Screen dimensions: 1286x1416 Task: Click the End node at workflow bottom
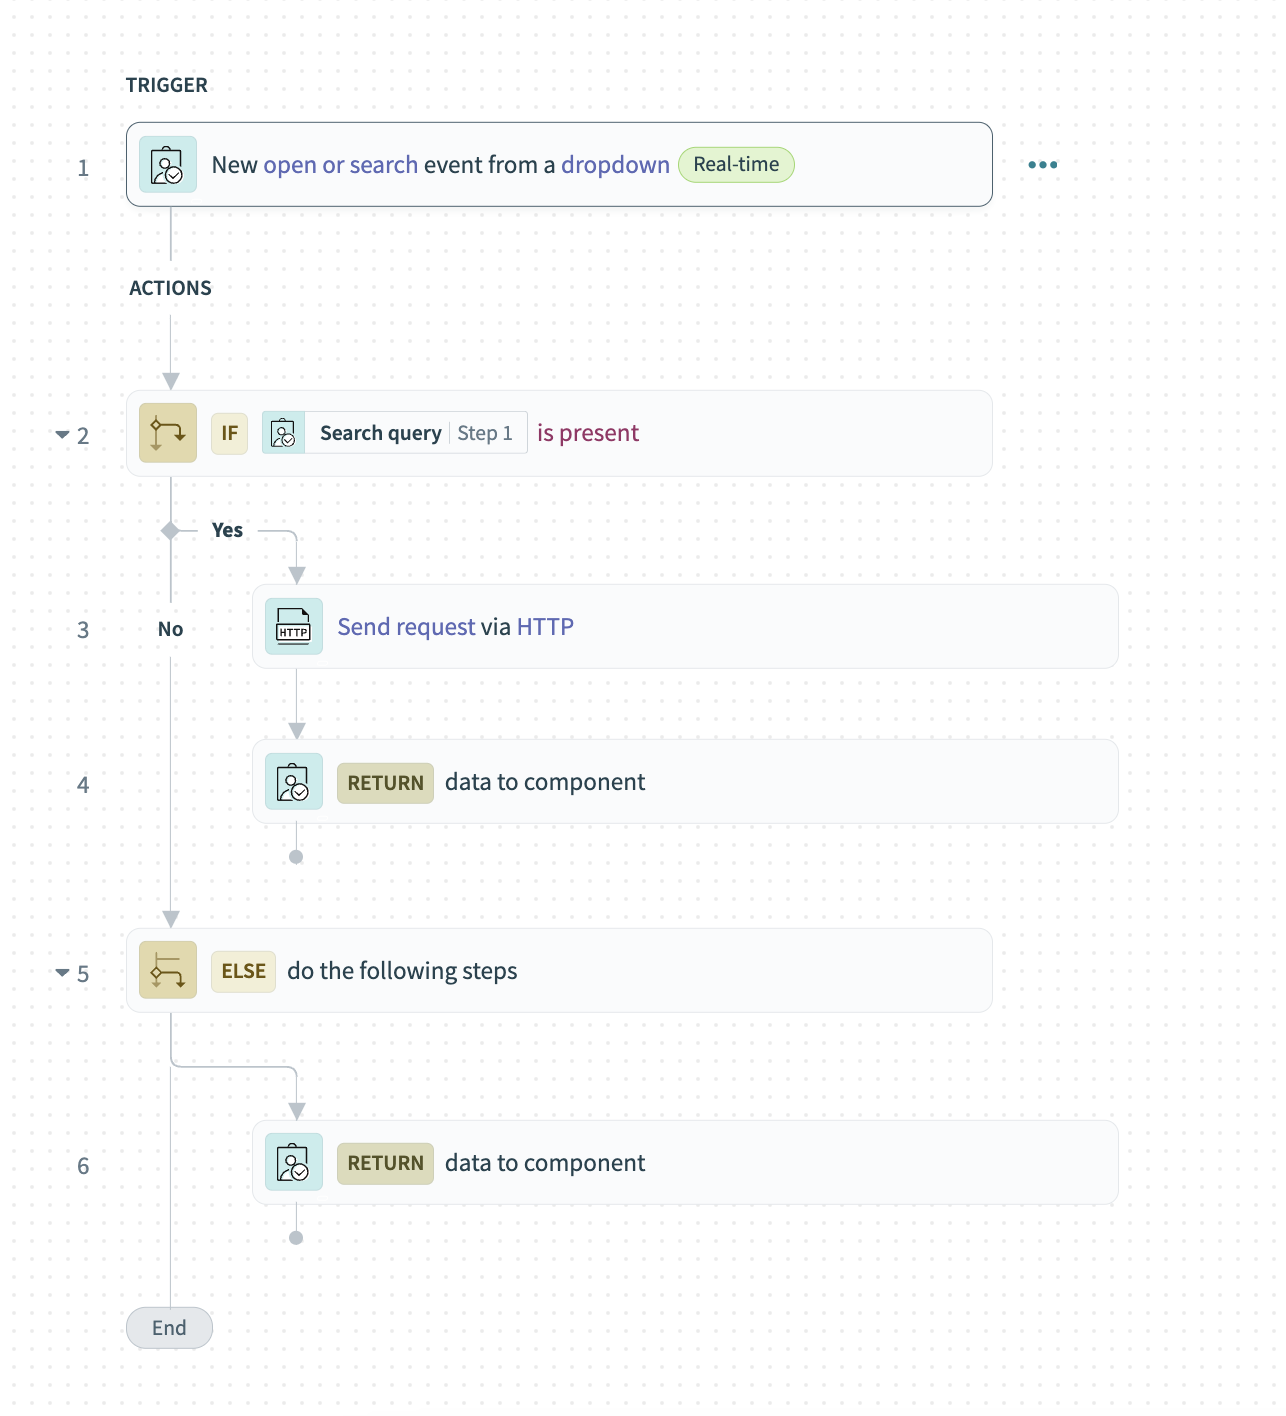(x=169, y=1328)
